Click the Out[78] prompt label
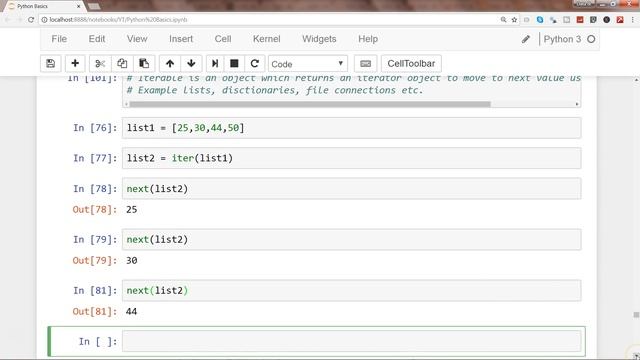640x360 pixels. point(95,209)
